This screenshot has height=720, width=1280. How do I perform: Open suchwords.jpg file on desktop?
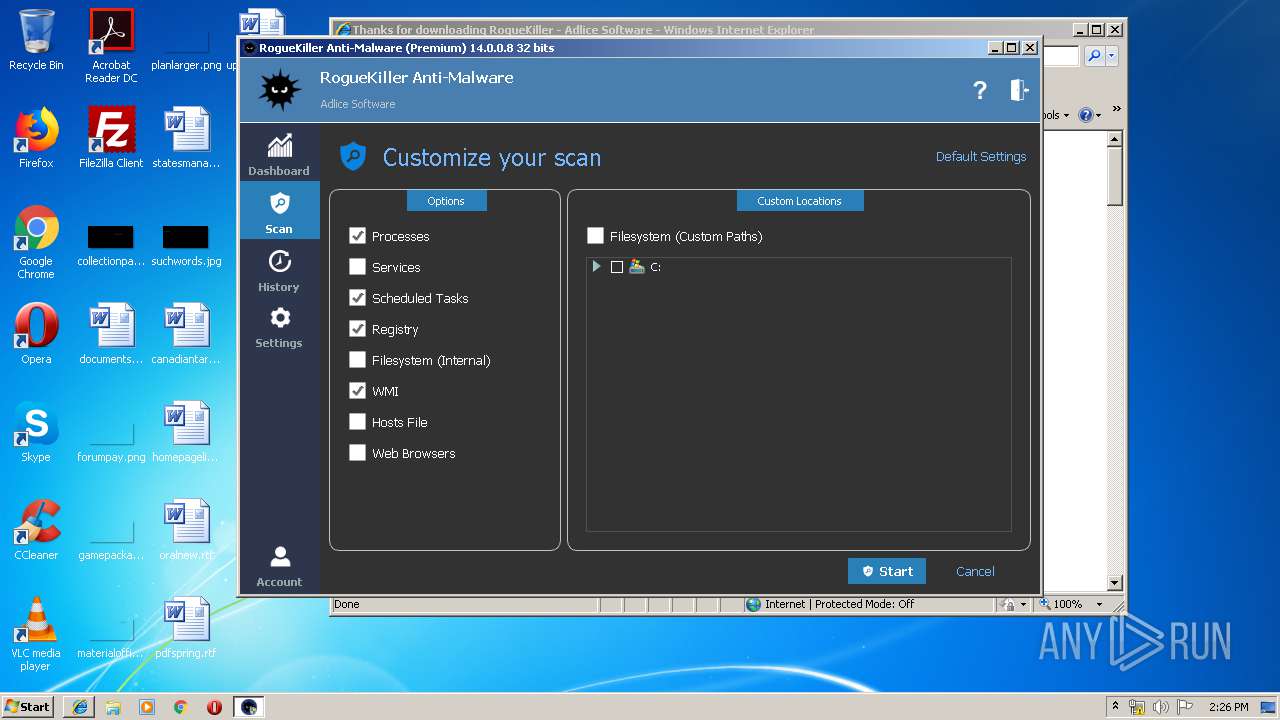[x=186, y=243]
